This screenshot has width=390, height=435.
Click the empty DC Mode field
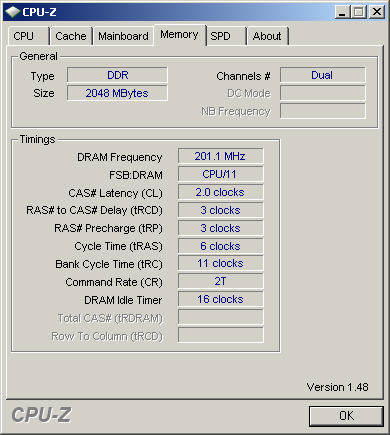tap(323, 93)
